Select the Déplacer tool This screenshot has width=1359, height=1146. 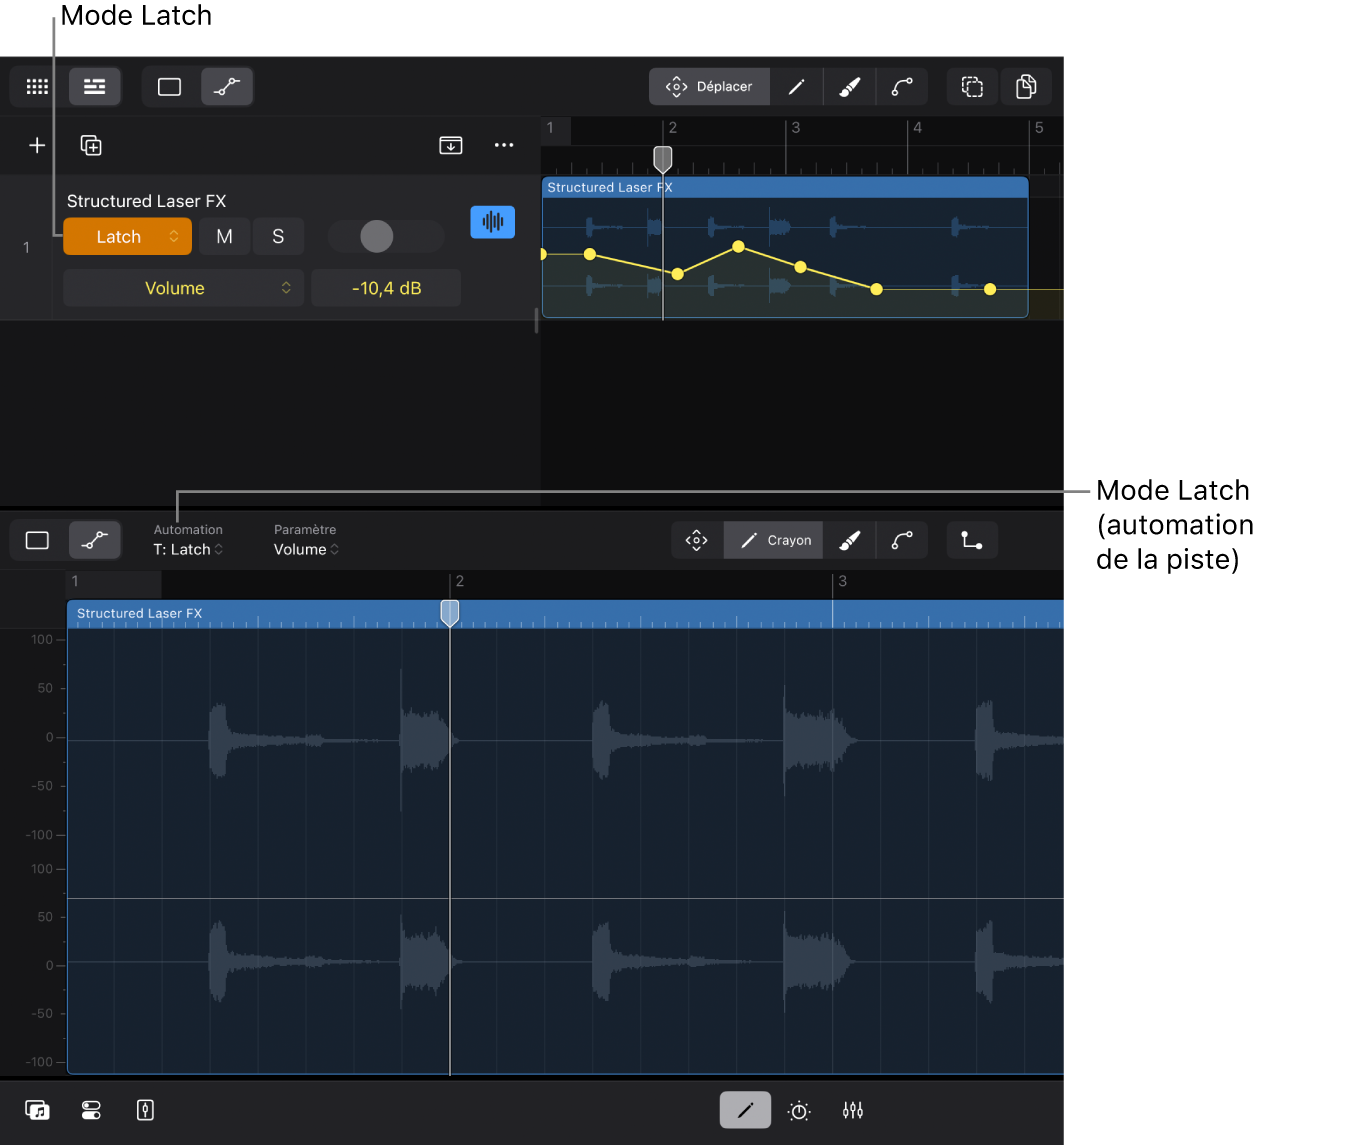(x=710, y=87)
